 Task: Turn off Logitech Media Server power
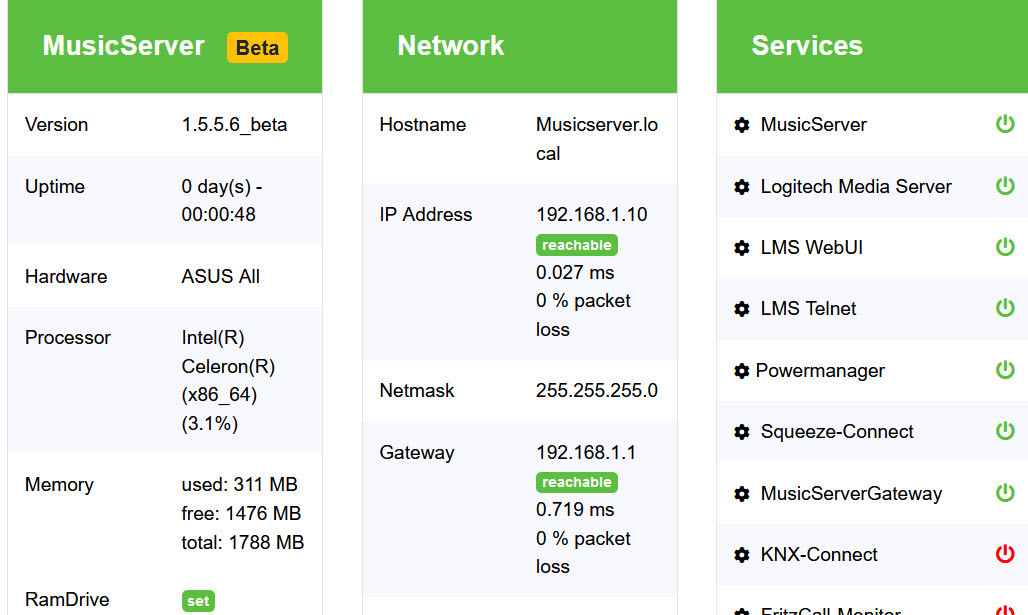tap(1005, 186)
